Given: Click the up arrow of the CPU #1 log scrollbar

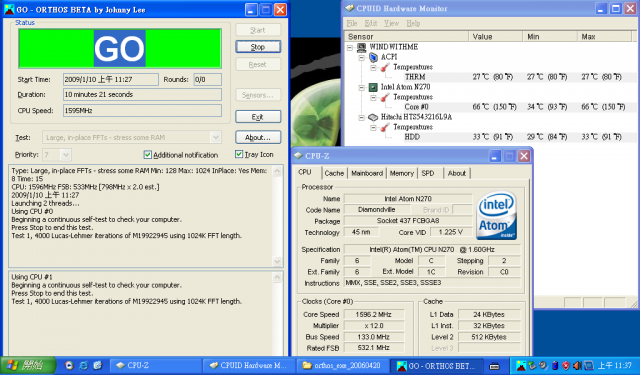Looking at the screenshot, I should (277, 278).
